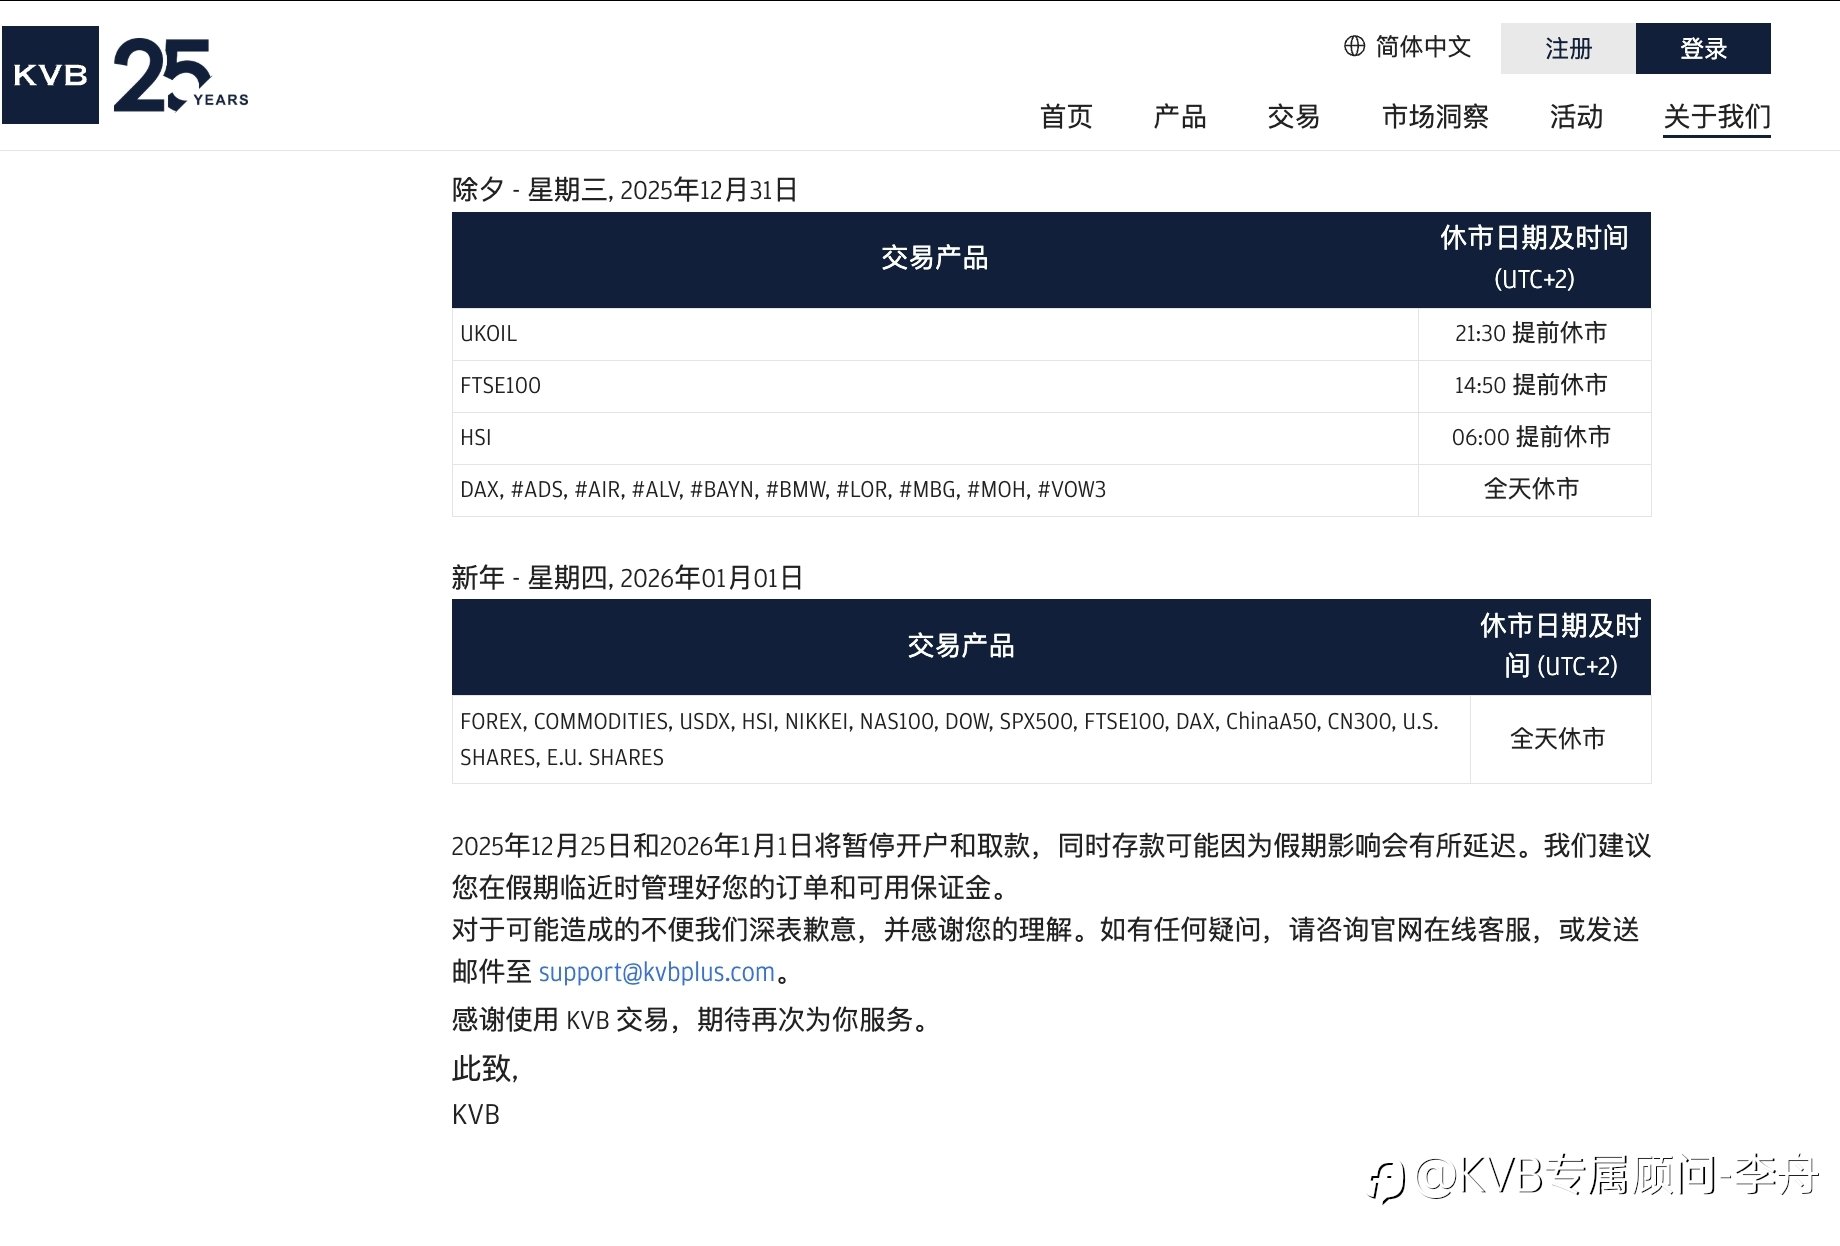This screenshot has width=1840, height=1246.
Task: Click the DAX and stocks row
Action: coord(1051,490)
